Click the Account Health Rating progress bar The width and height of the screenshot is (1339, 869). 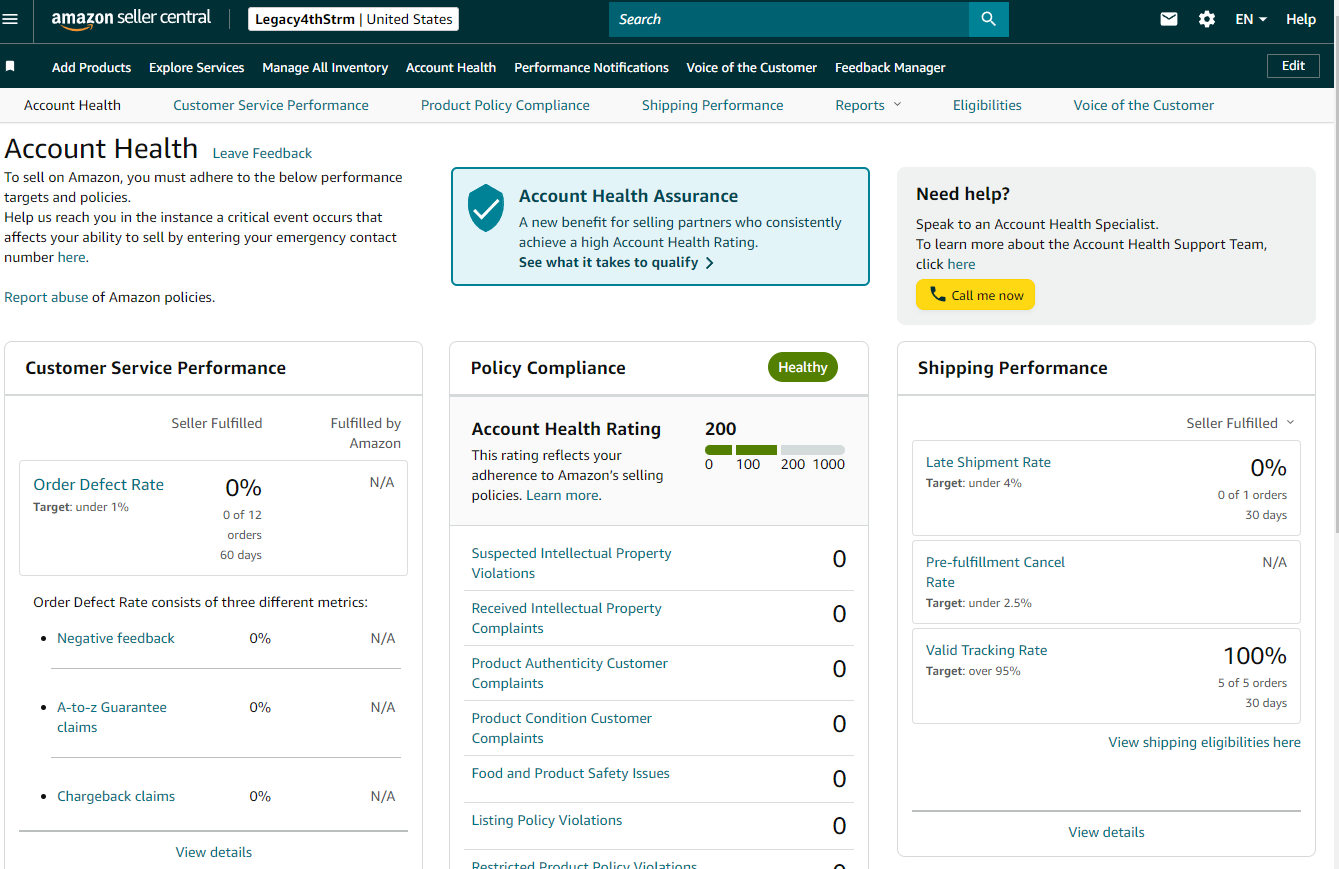[775, 450]
